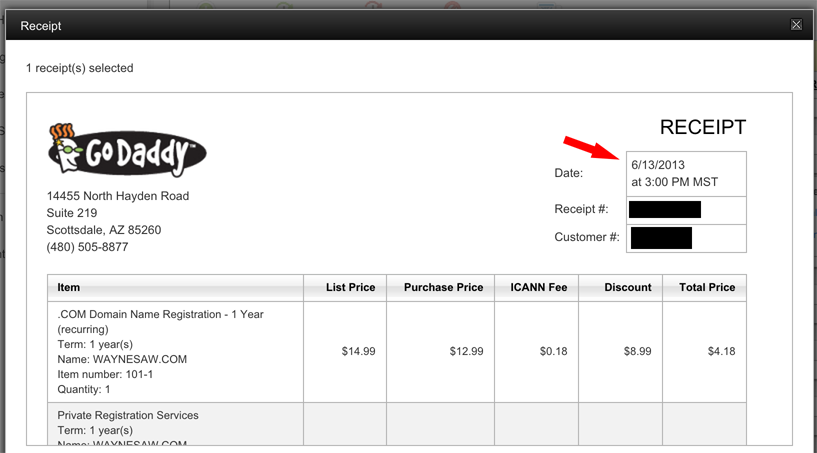This screenshot has width=817, height=453.
Task: Click the red arrow pointing at date
Action: click(591, 148)
